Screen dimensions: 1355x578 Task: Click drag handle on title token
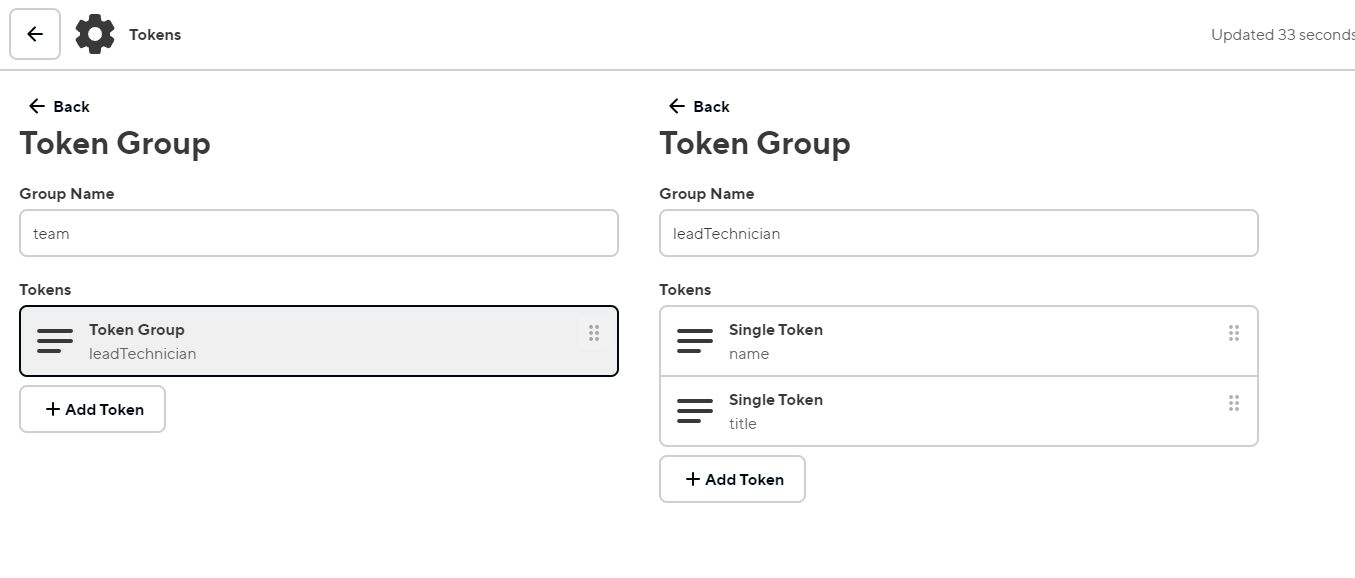1234,403
